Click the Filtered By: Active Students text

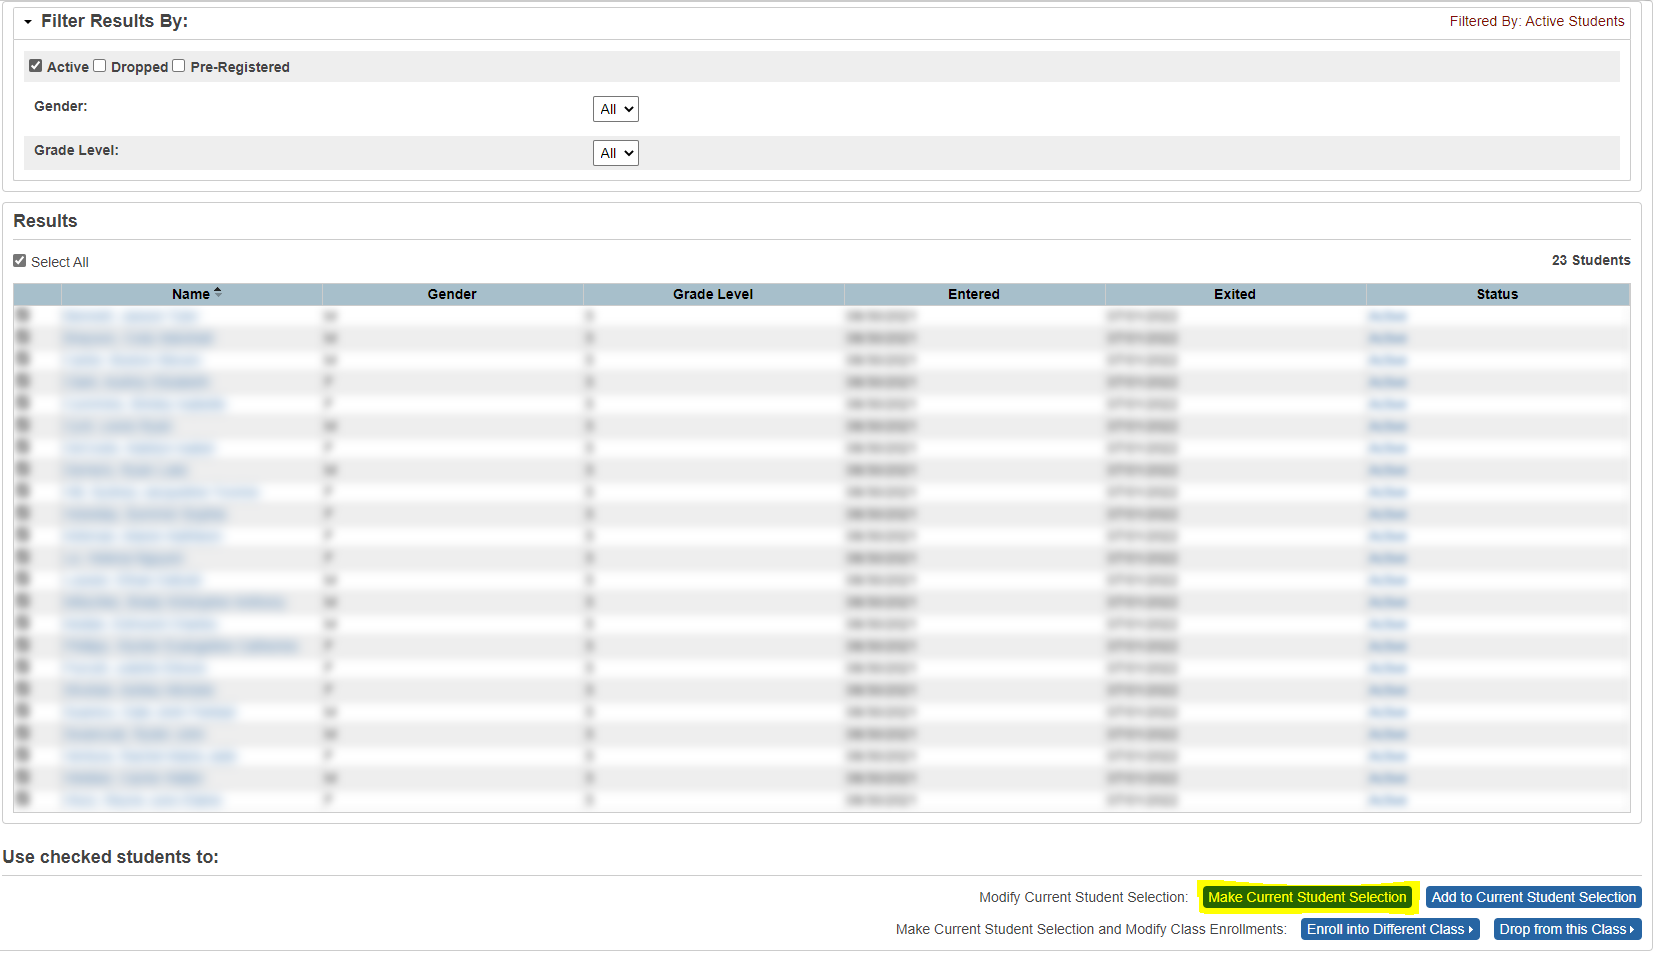(1537, 21)
